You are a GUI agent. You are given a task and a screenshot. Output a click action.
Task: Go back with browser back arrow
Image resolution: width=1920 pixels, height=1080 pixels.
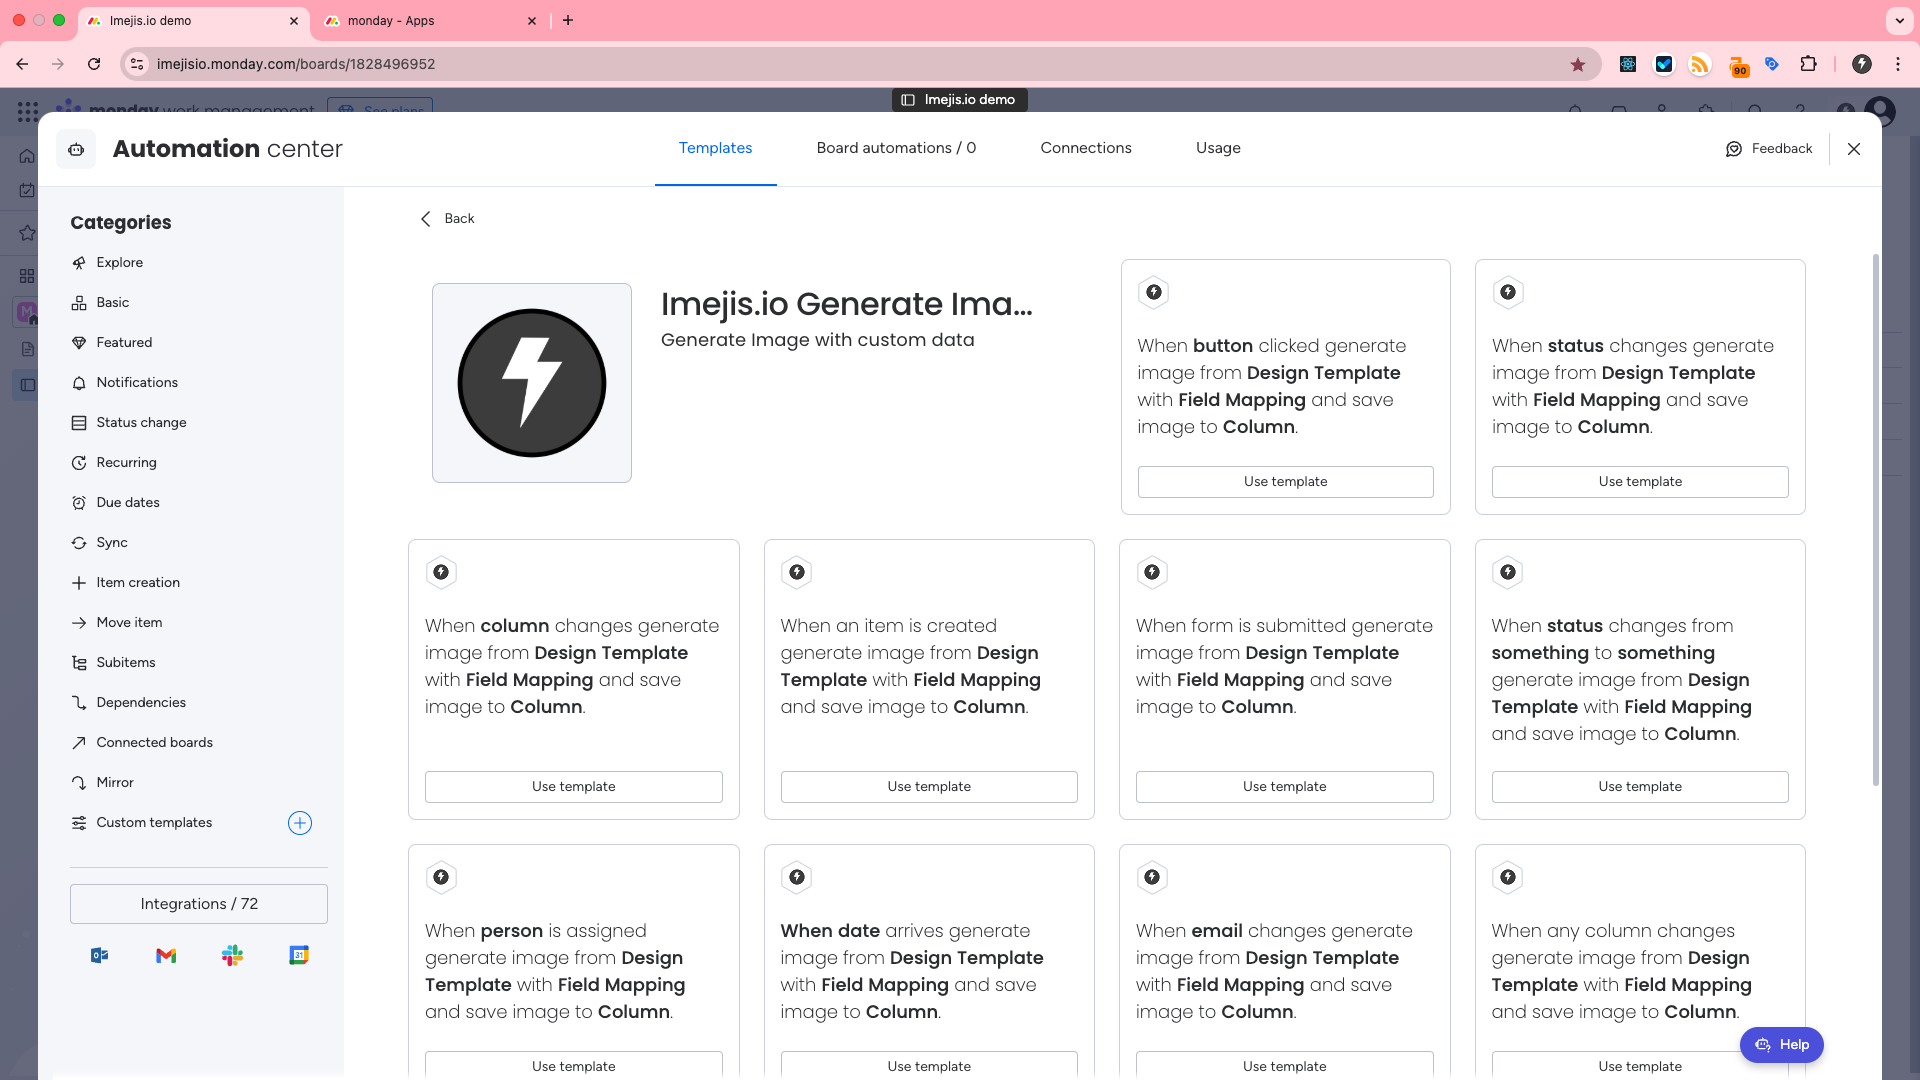point(22,64)
